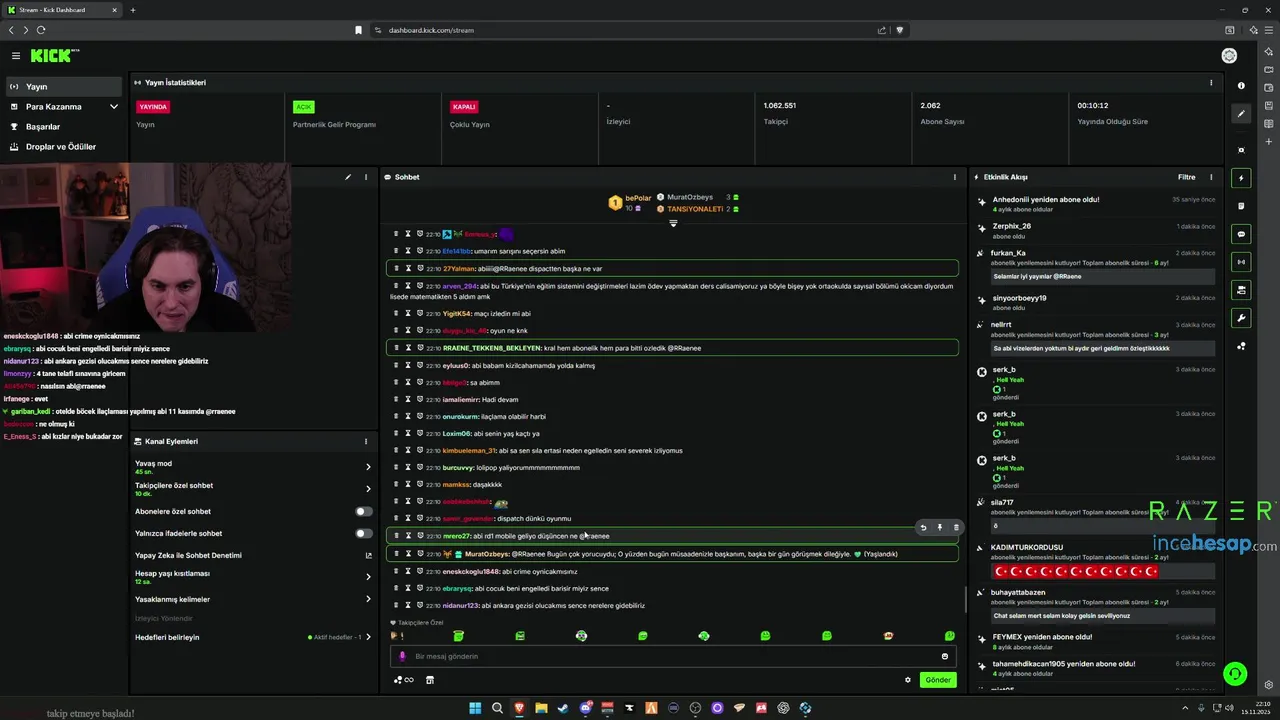The height and width of the screenshot is (720, 1280).
Task: Click the green support chat bubble button
Action: (1235, 674)
